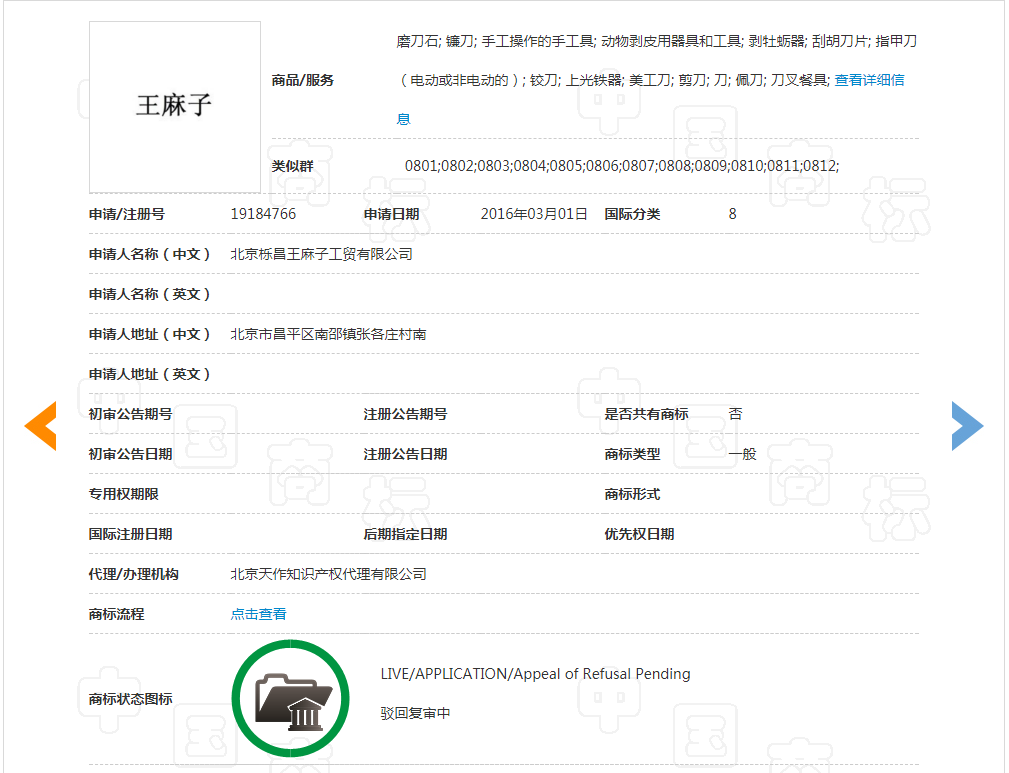
Task: Select similar group codes 0801;0802;0803 text
Action: (622, 165)
